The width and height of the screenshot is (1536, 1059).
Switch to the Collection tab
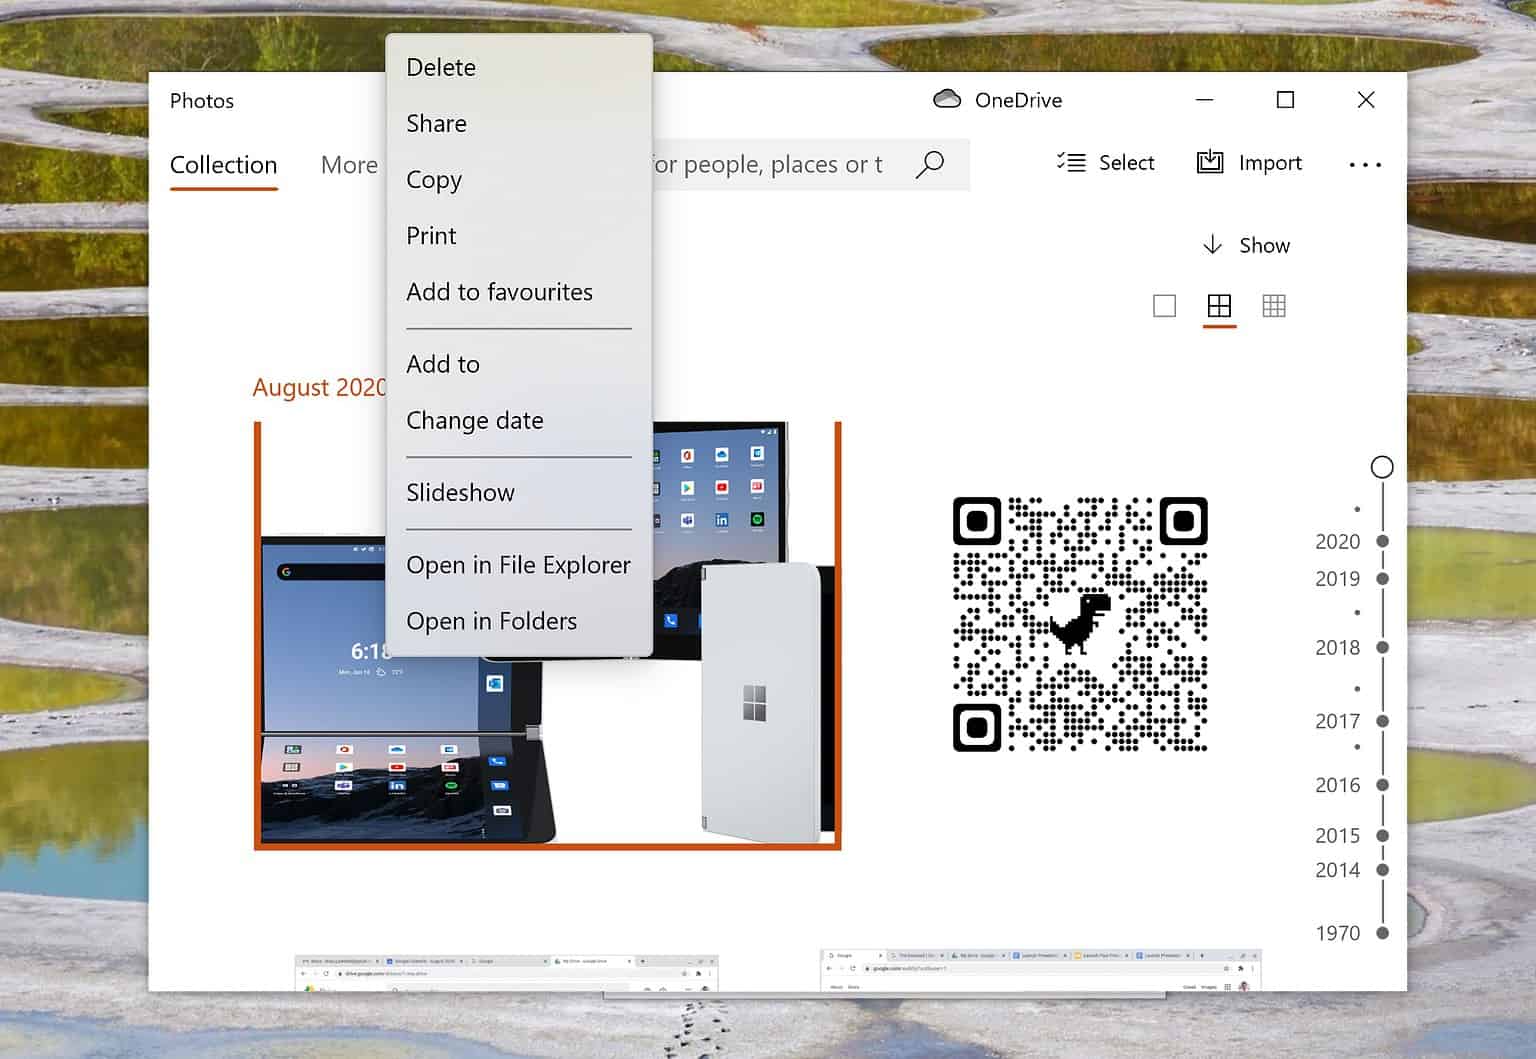(223, 164)
